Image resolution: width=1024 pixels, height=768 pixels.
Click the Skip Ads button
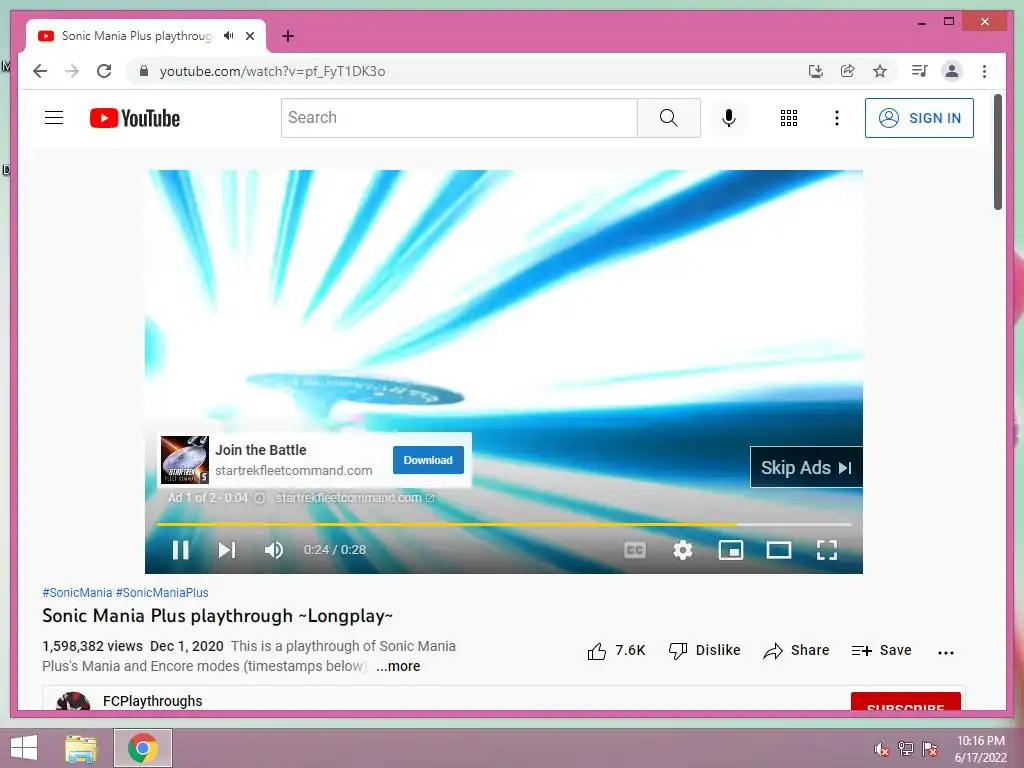[807, 468]
